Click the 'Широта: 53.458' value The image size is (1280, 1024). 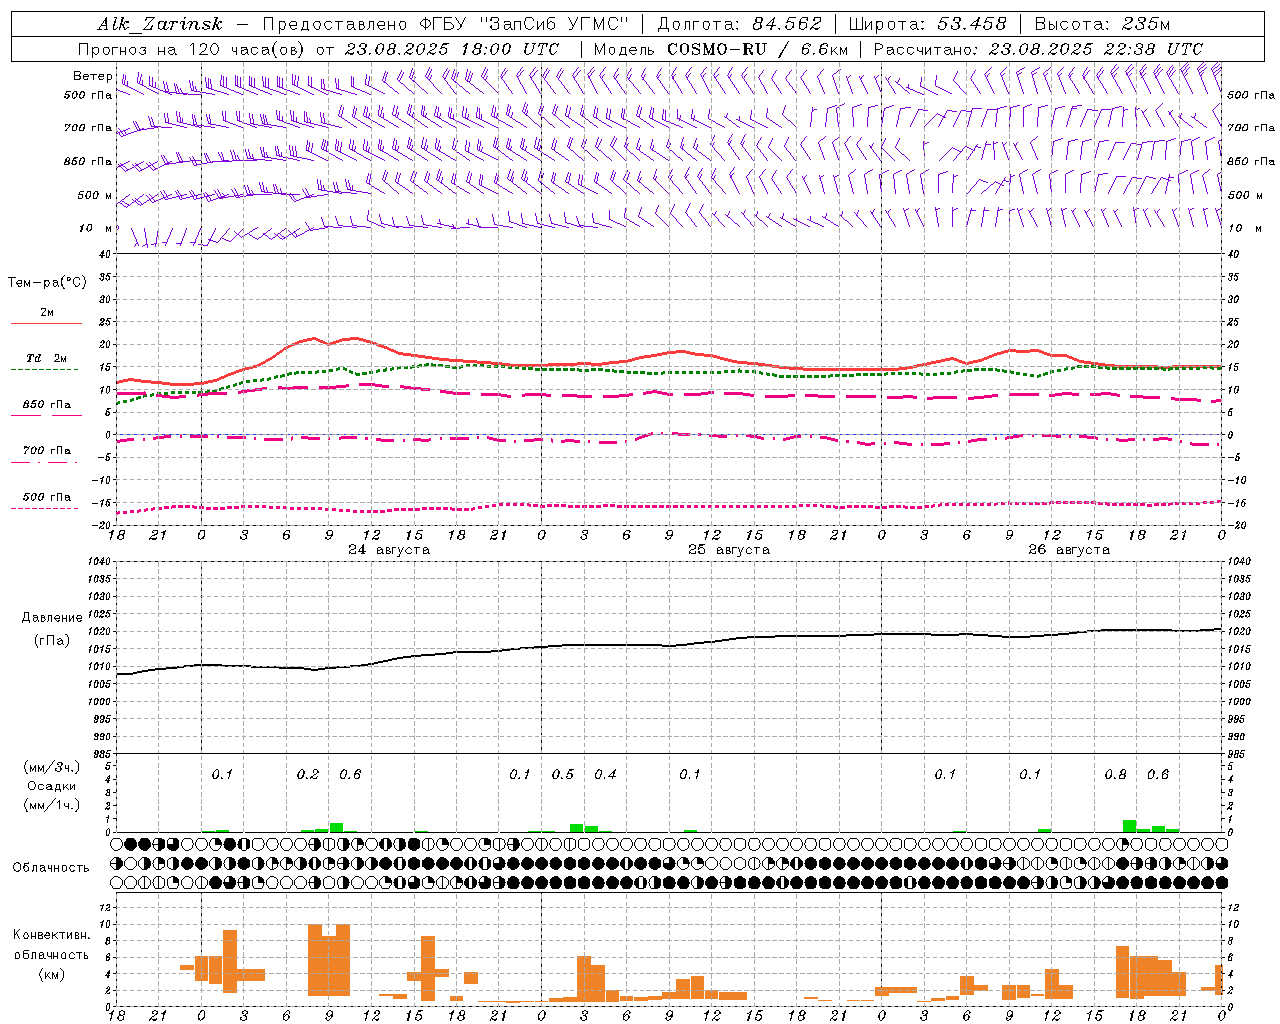[x=928, y=24]
